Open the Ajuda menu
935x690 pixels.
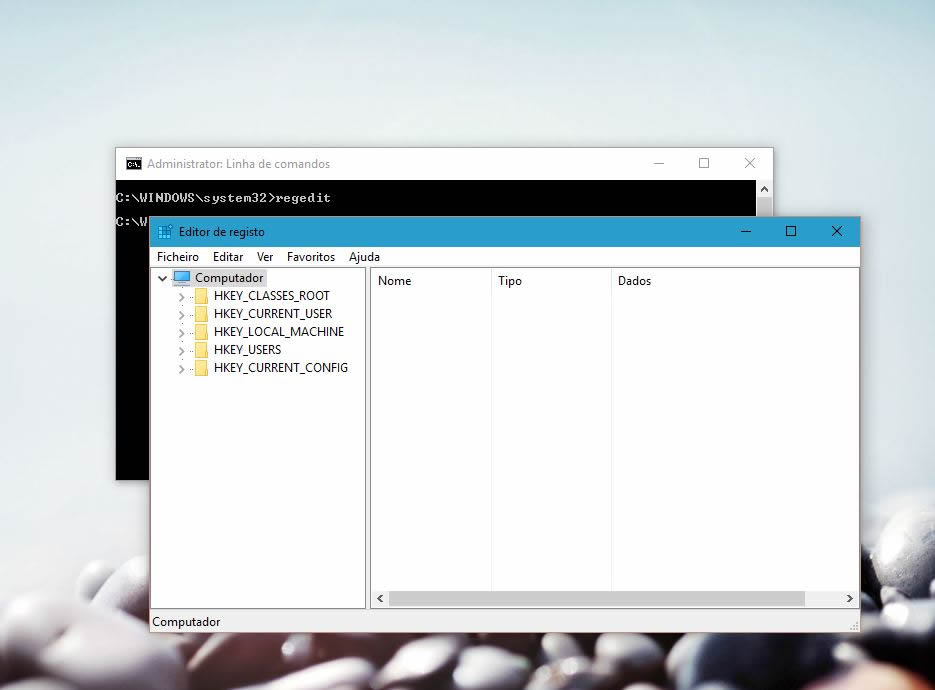point(364,257)
